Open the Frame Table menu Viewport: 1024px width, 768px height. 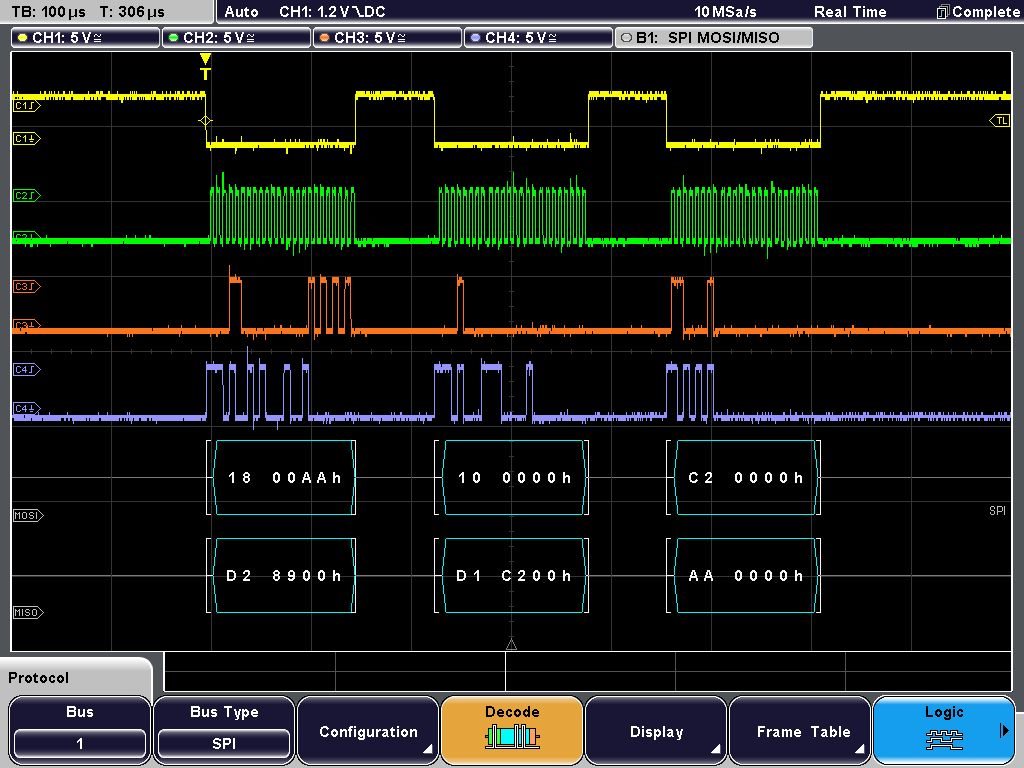tap(800, 732)
